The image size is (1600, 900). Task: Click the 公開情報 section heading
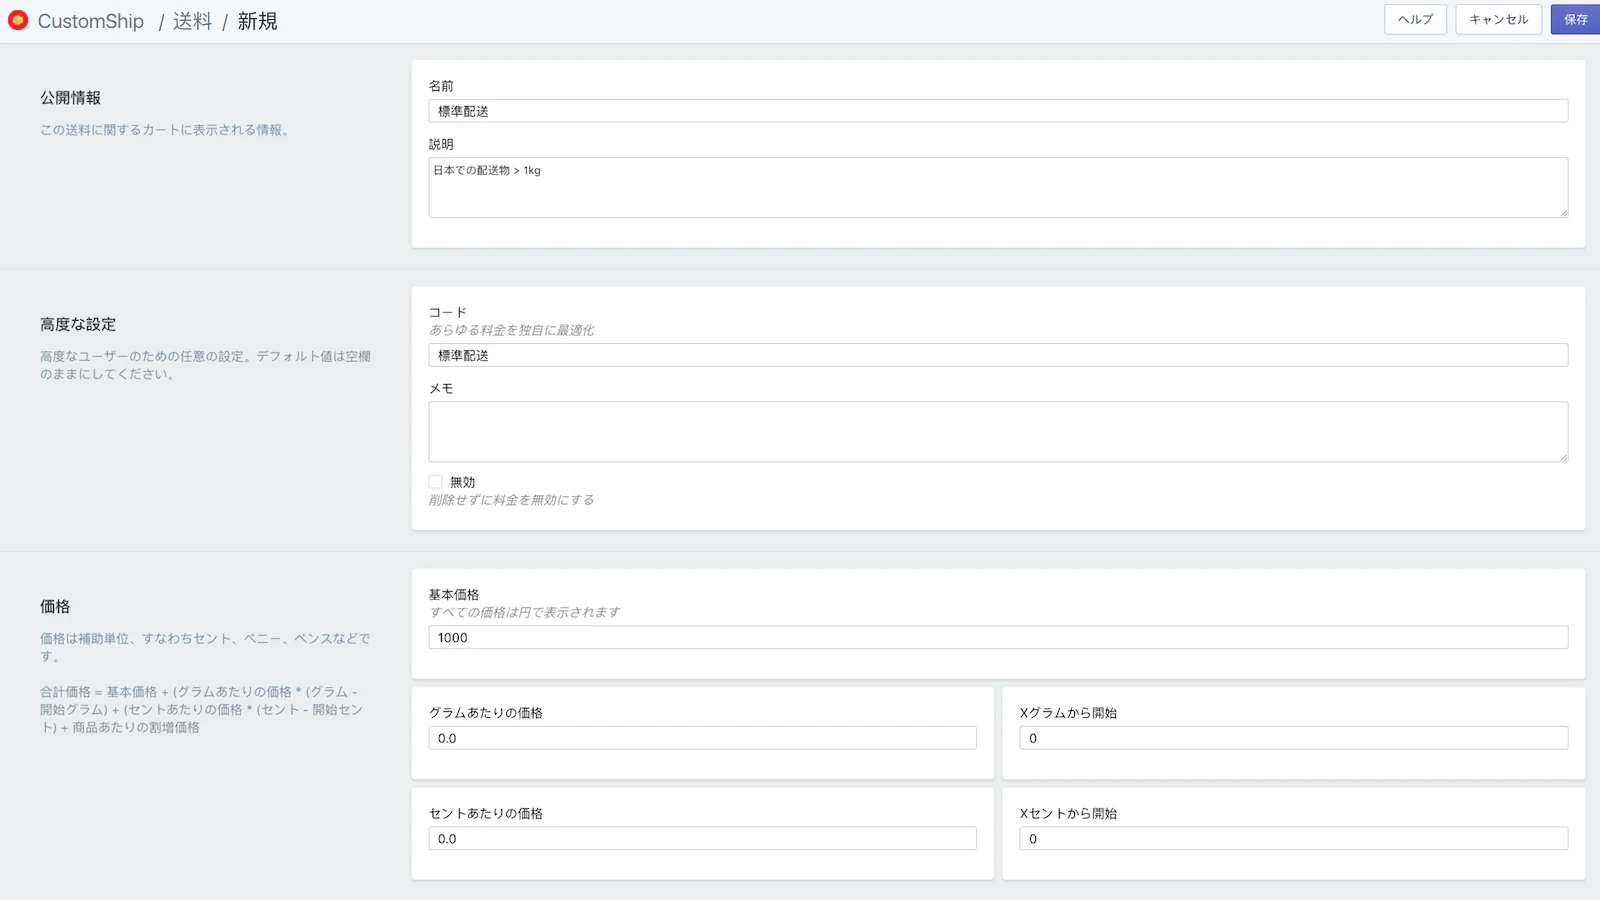[70, 97]
